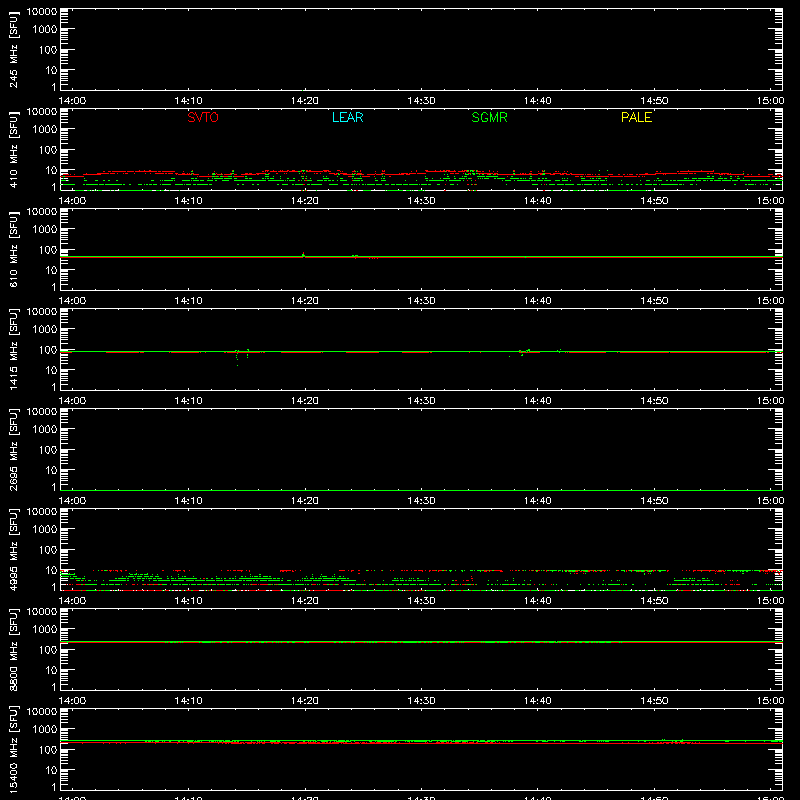Click the green dip near 14:15 in 1415 MHz plot
Viewport: 800px width, 800px height.
click(x=237, y=358)
